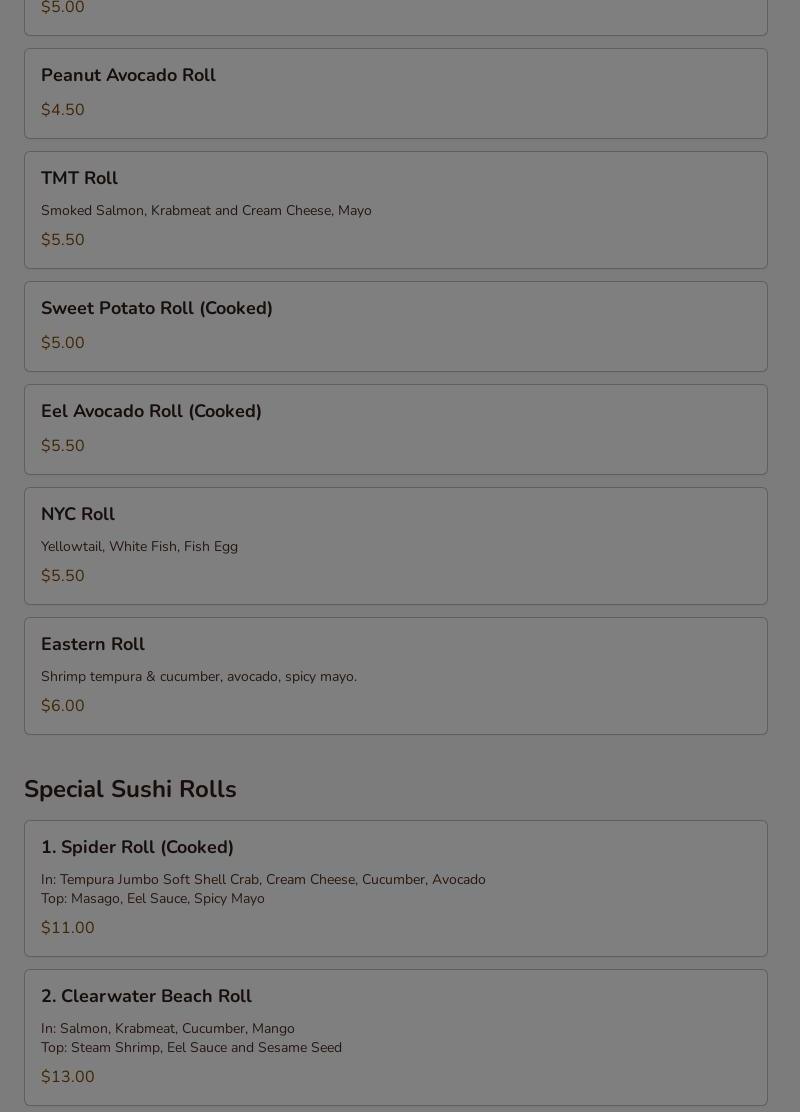Select Eel Avocado Roll (Cooked)

(x=396, y=429)
